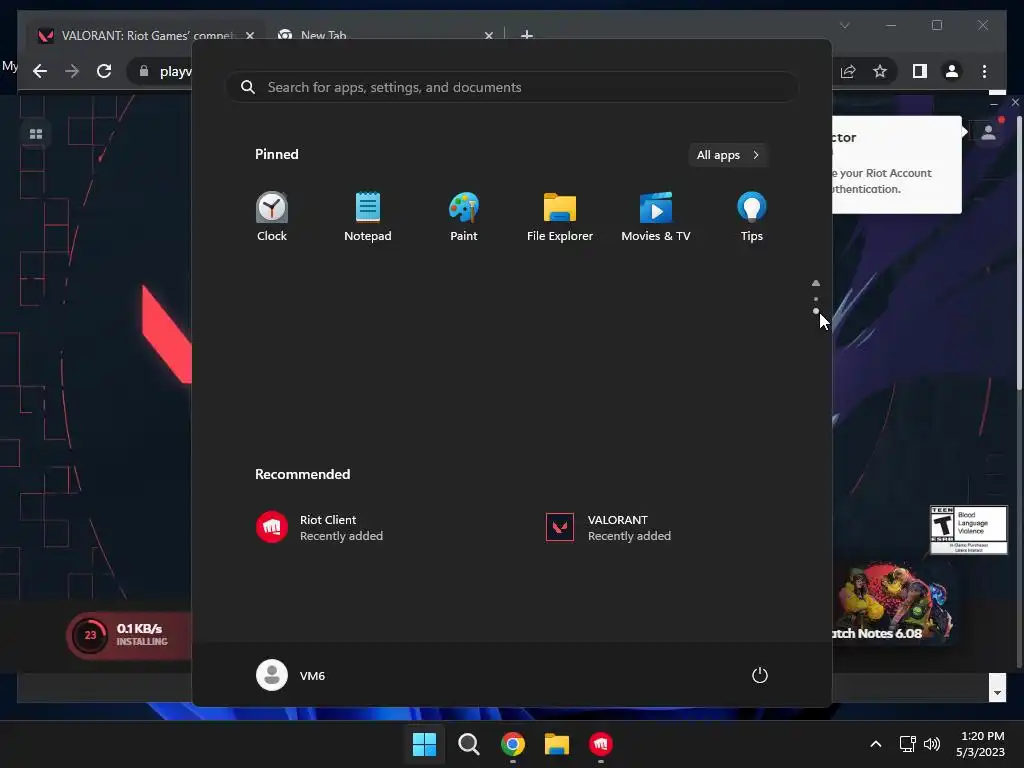Reload the page in Chrome
The height and width of the screenshot is (768, 1024).
104,71
